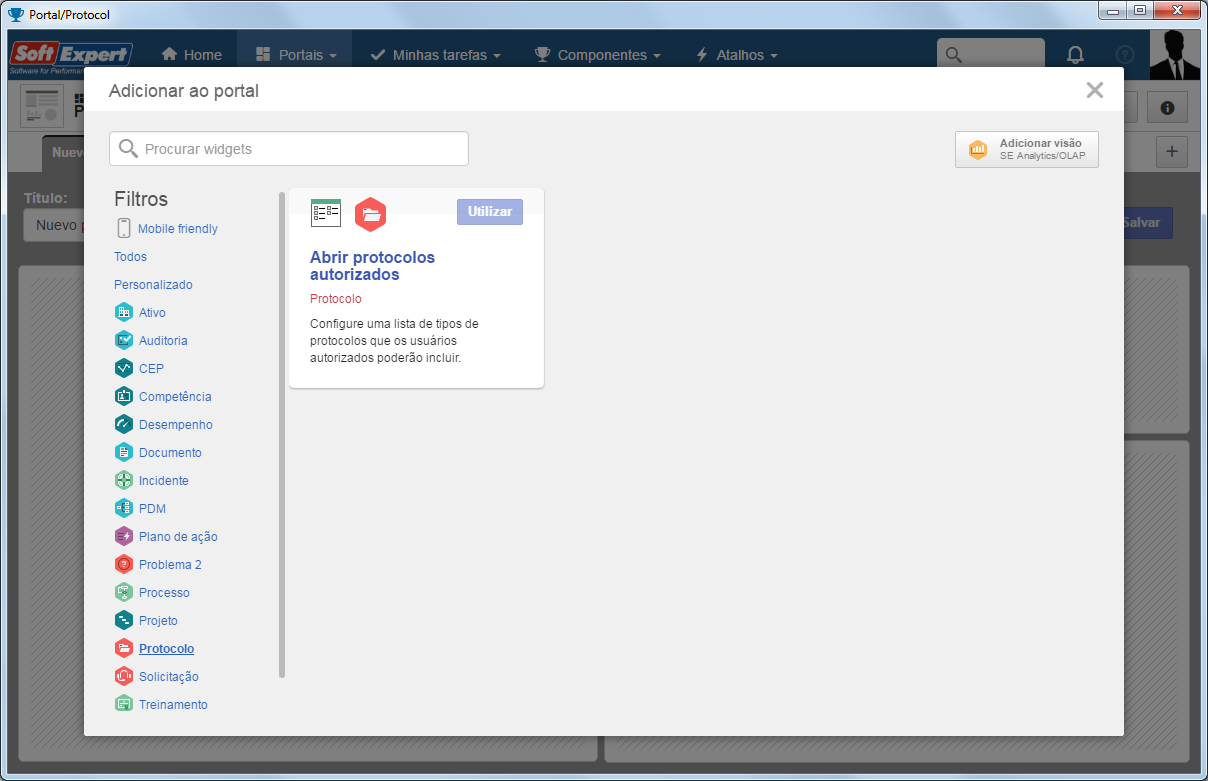The image size is (1208, 781).
Task: Expand the Minhas tarefas menu
Action: [435, 55]
